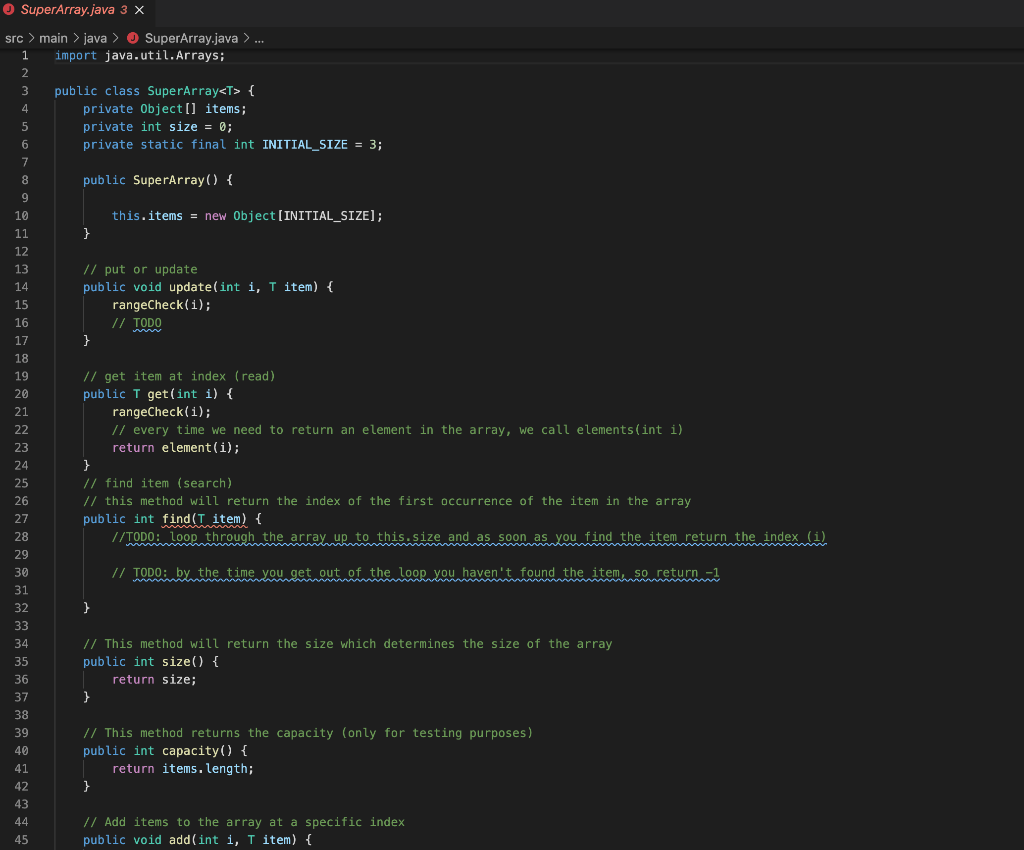Click the INITIAL_SIZE constant on line 6
Viewport: 1024px width, 850px height.
[305, 144]
